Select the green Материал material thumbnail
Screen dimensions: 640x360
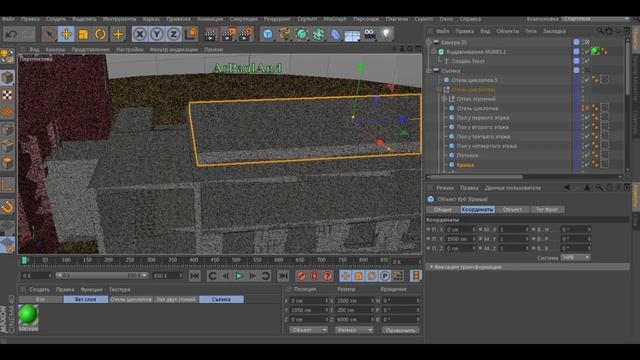click(28, 316)
